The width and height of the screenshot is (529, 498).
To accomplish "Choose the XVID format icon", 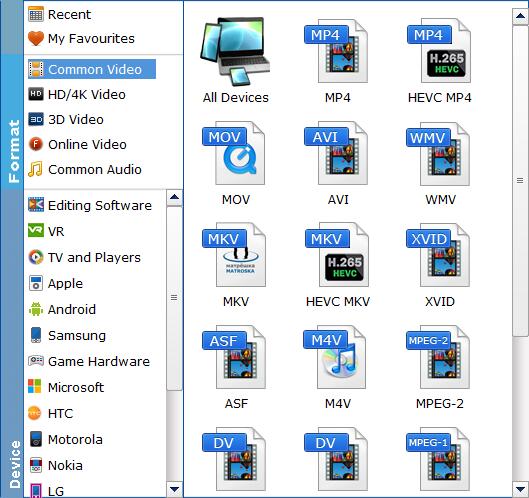I will tap(438, 255).
